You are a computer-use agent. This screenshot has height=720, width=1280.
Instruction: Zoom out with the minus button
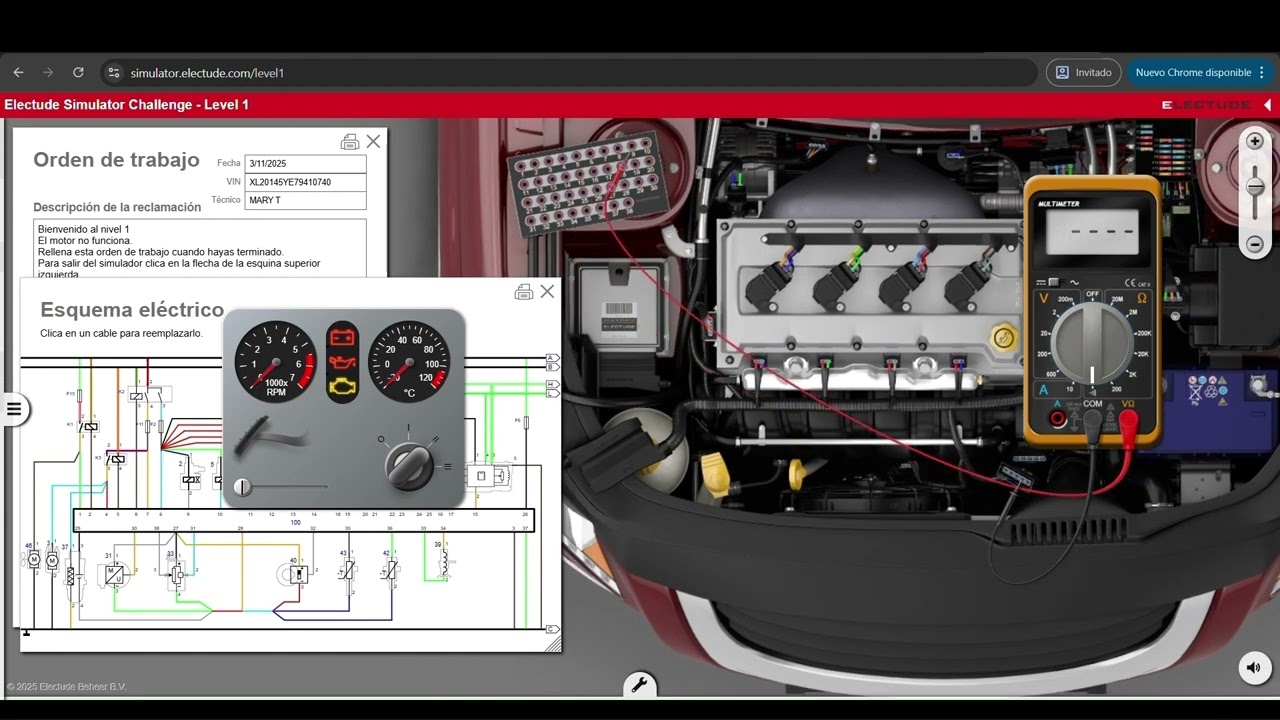[1255, 244]
